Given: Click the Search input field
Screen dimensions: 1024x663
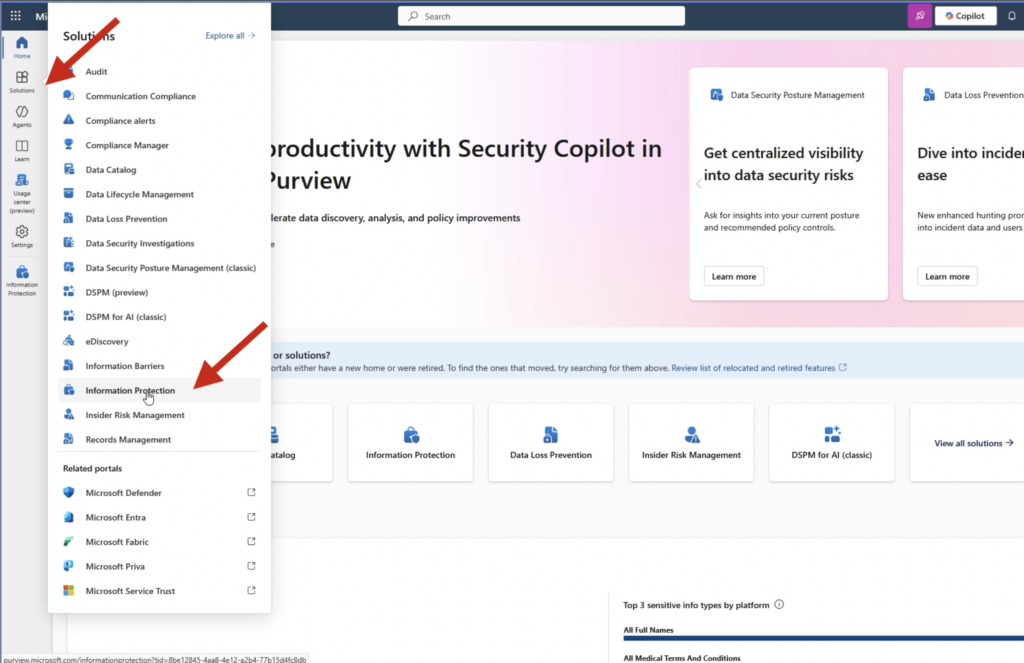Looking at the screenshot, I should (x=541, y=16).
